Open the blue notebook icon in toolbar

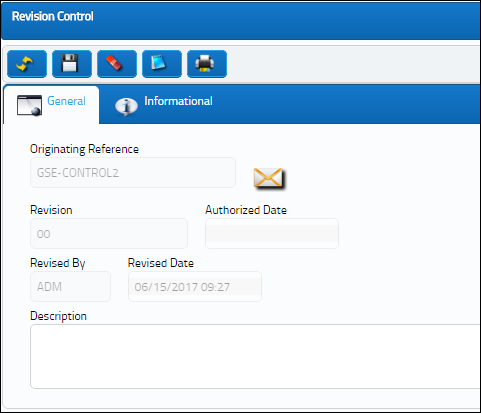tap(162, 64)
